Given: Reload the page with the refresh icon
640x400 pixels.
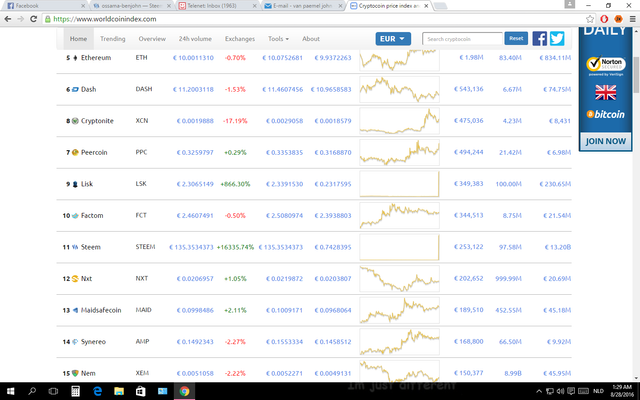Looking at the screenshot, I should click(x=33, y=19).
